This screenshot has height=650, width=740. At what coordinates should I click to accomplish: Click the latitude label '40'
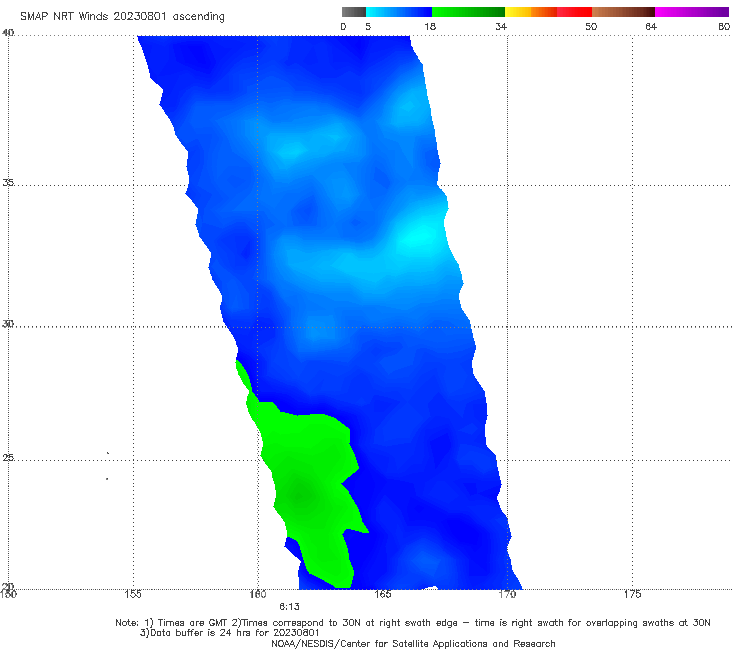pyautogui.click(x=8, y=33)
